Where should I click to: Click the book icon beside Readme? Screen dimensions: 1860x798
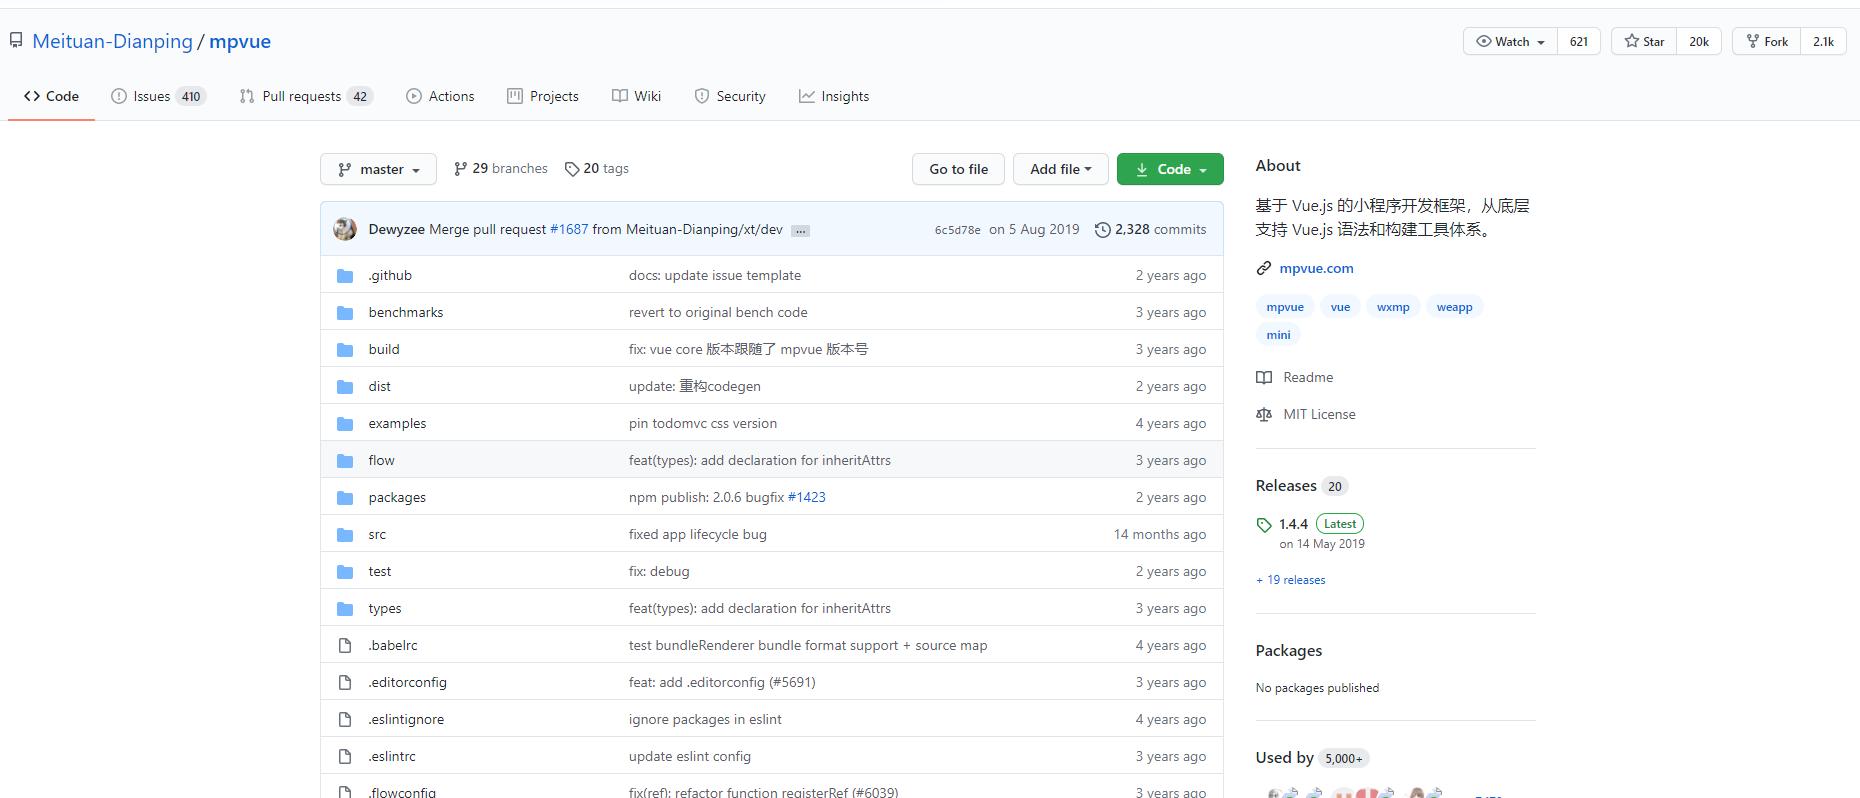(1264, 377)
